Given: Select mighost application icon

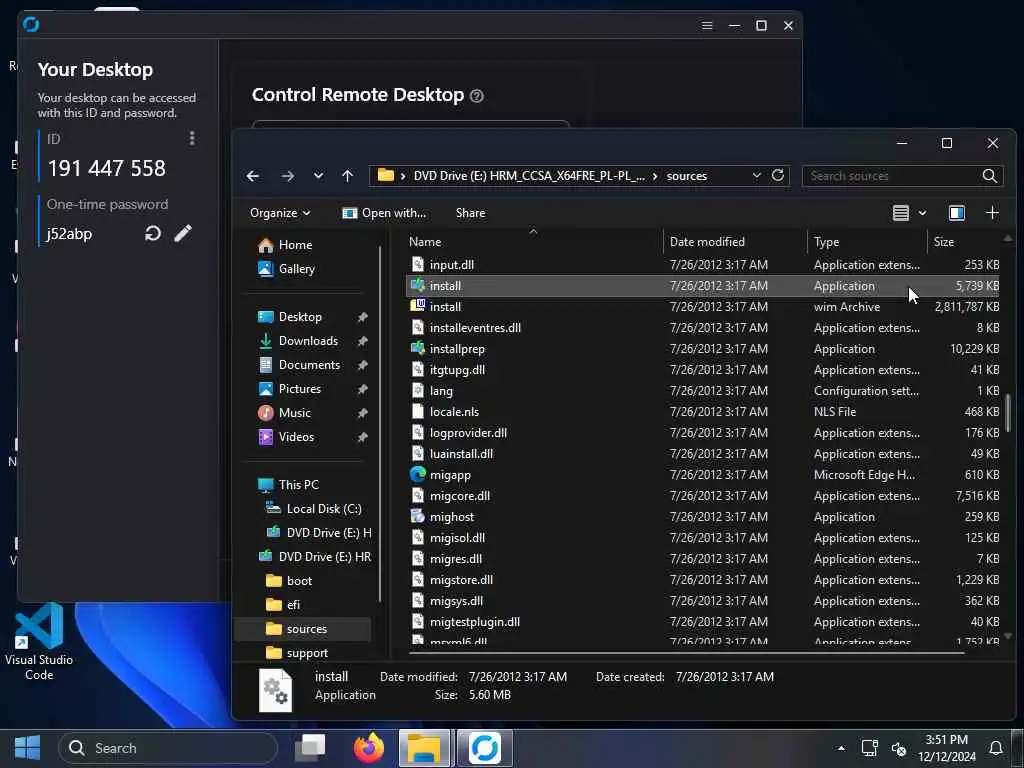Looking at the screenshot, I should [418, 516].
